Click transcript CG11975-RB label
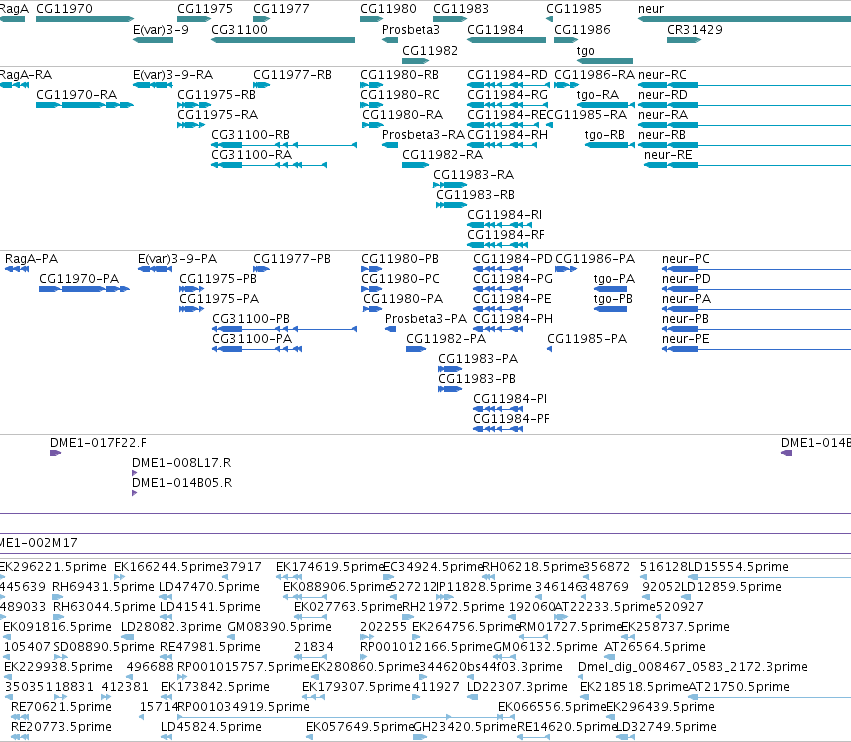Viewport: 851px width, 742px height. [216, 95]
